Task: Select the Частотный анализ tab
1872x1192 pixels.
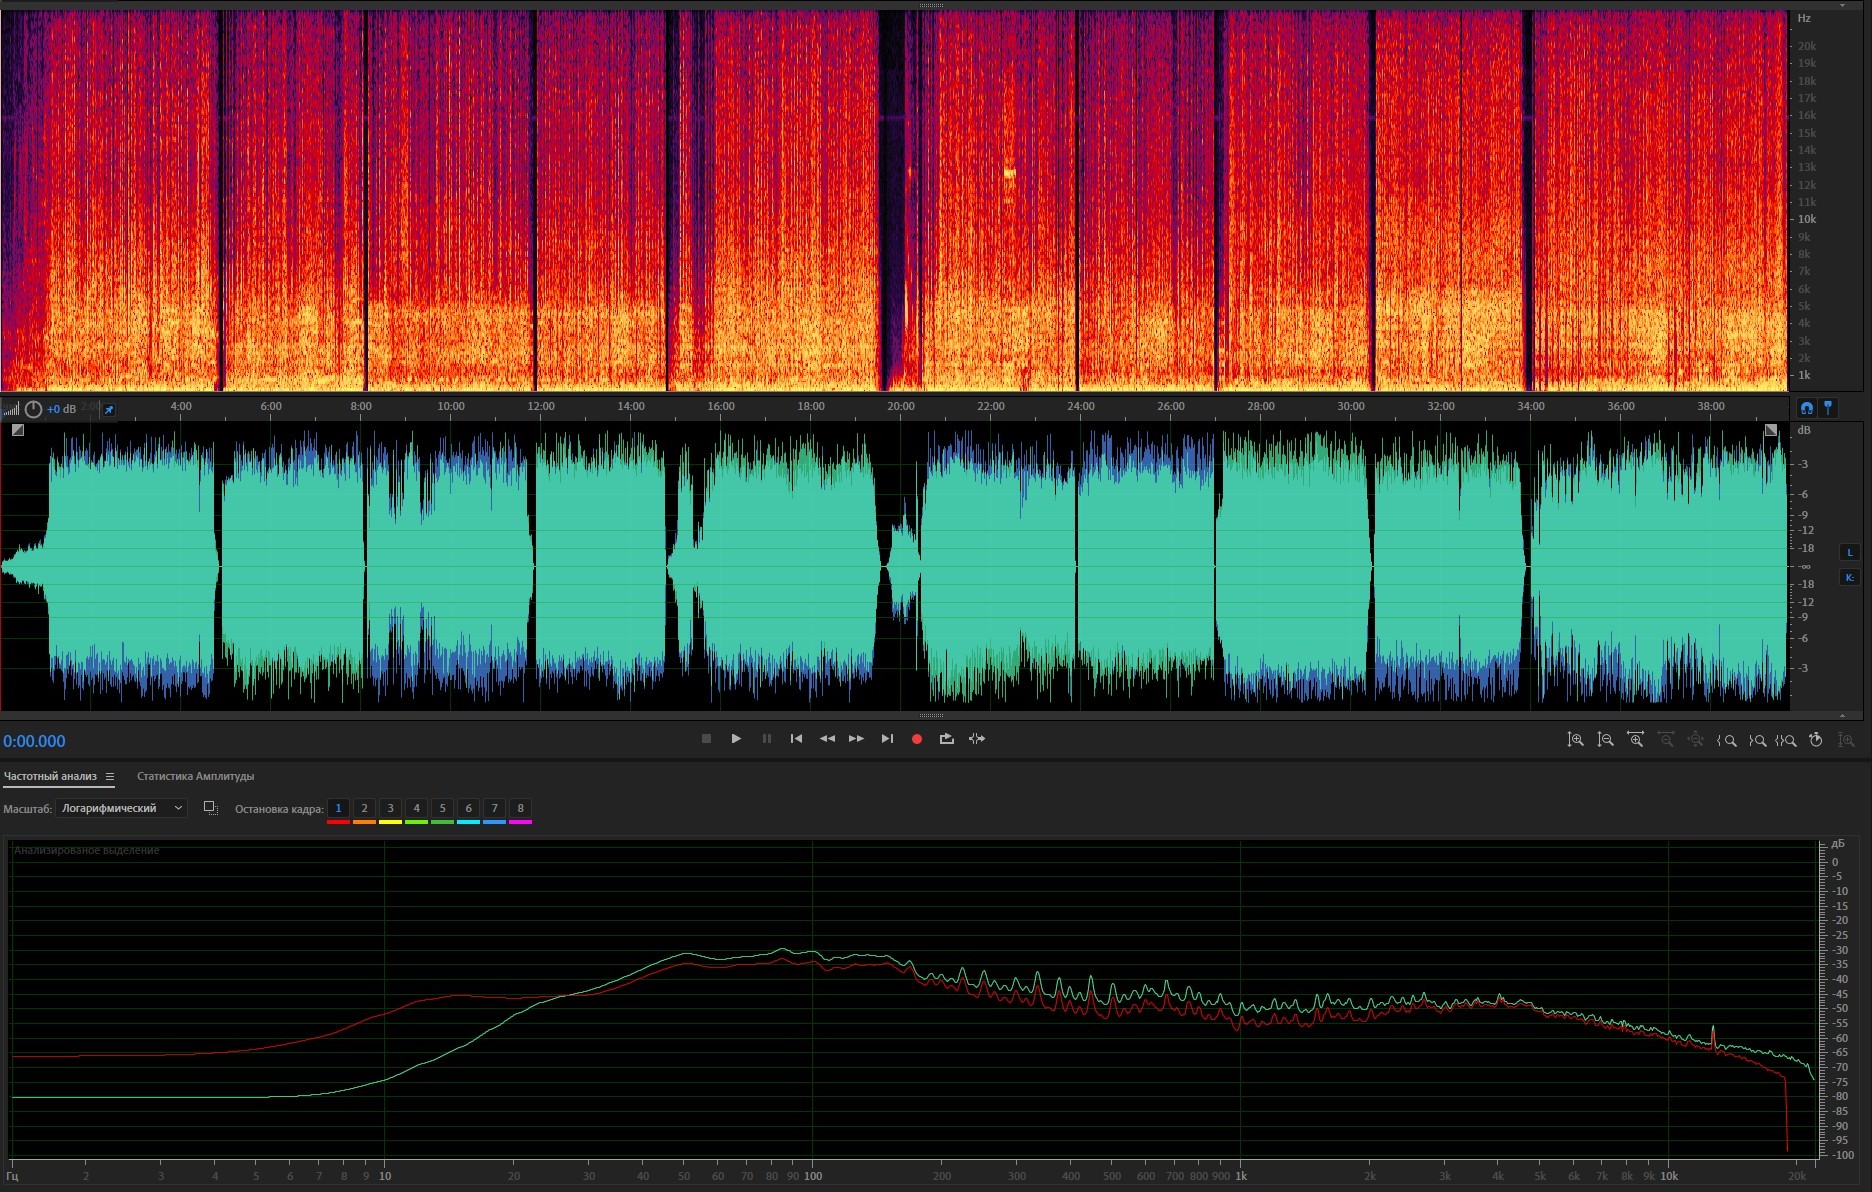Action: click(x=50, y=776)
